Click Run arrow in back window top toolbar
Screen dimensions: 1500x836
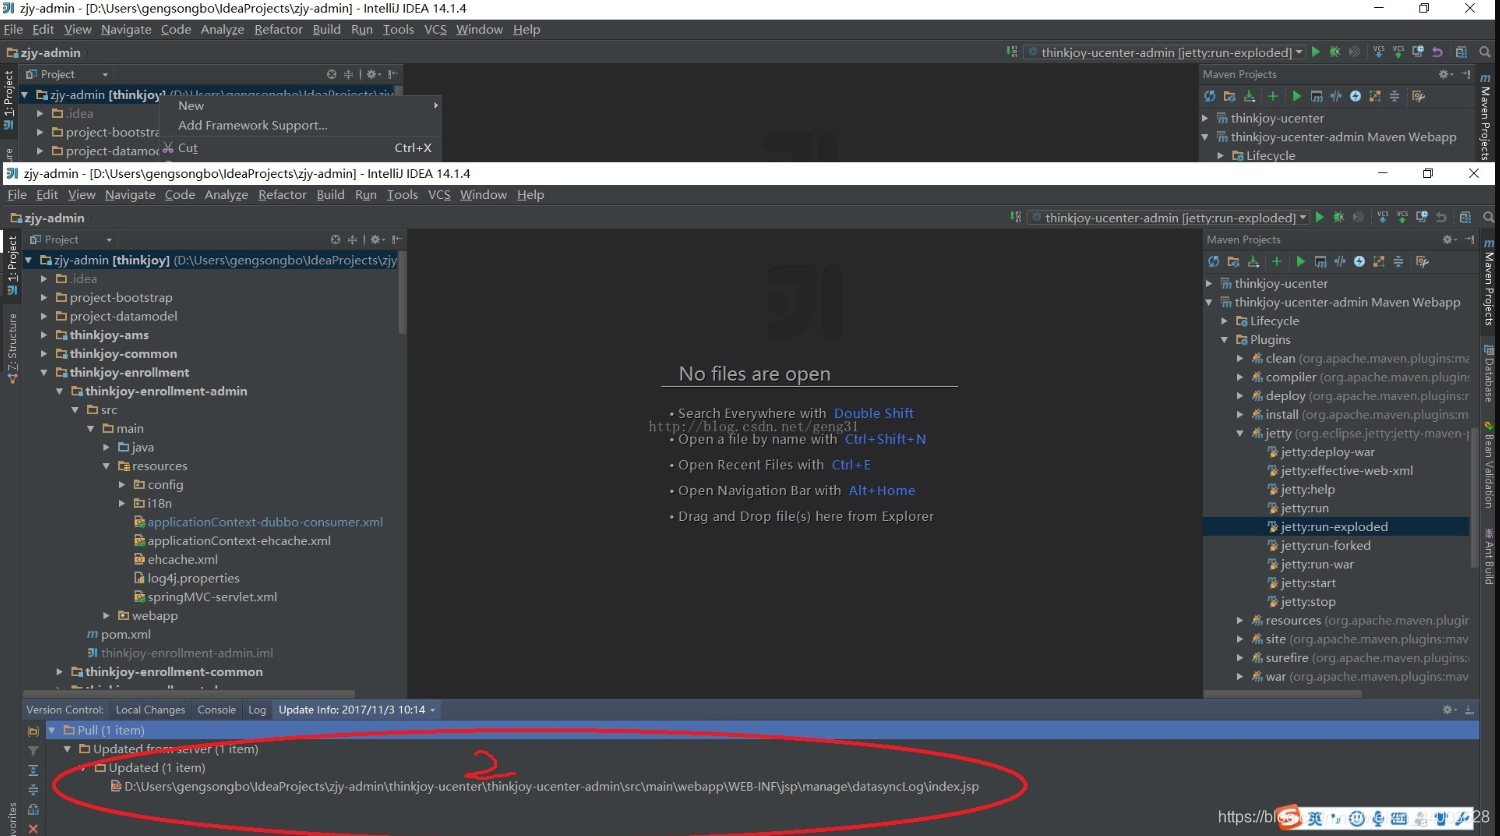click(x=1316, y=52)
